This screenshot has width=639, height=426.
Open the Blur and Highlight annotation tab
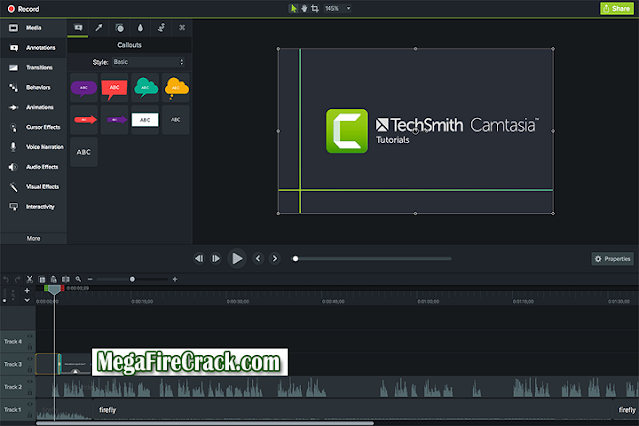click(140, 28)
